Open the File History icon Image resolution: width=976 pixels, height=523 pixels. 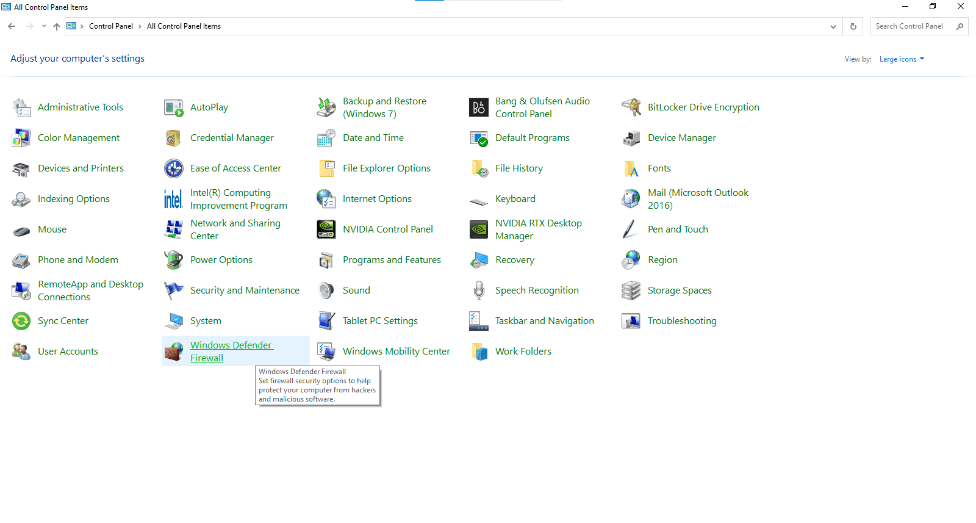click(x=479, y=168)
